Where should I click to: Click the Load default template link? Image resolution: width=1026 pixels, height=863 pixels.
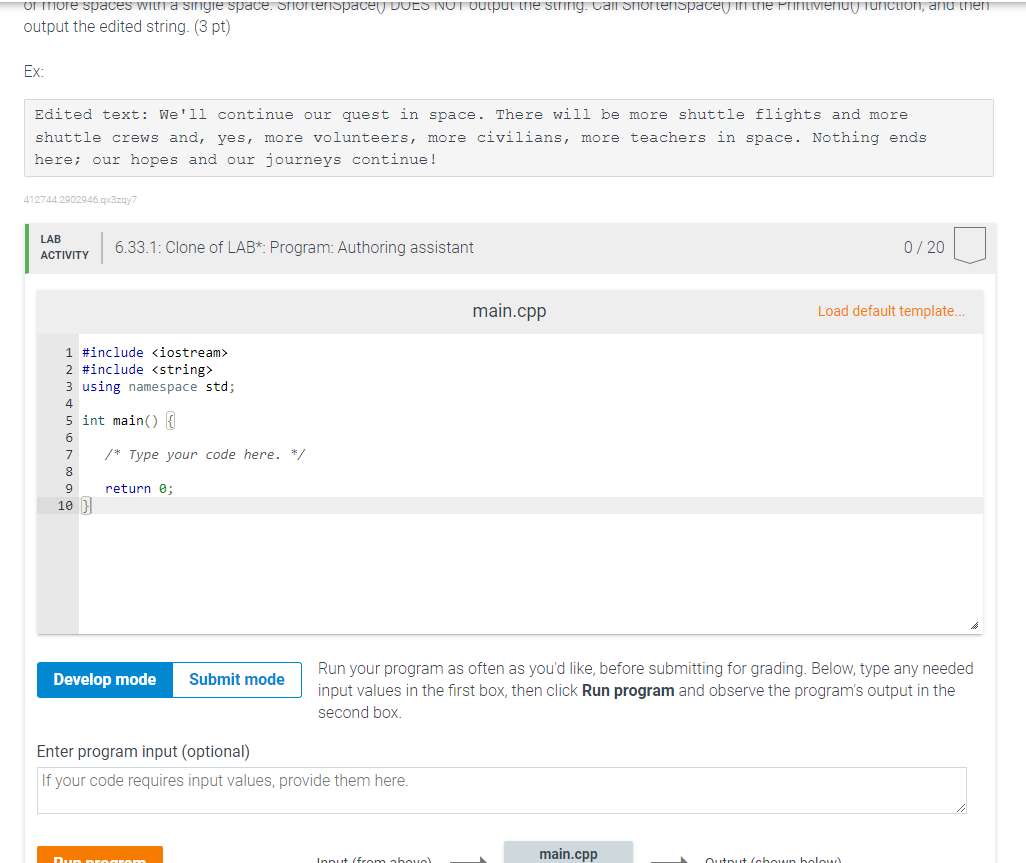pyautogui.click(x=890, y=311)
